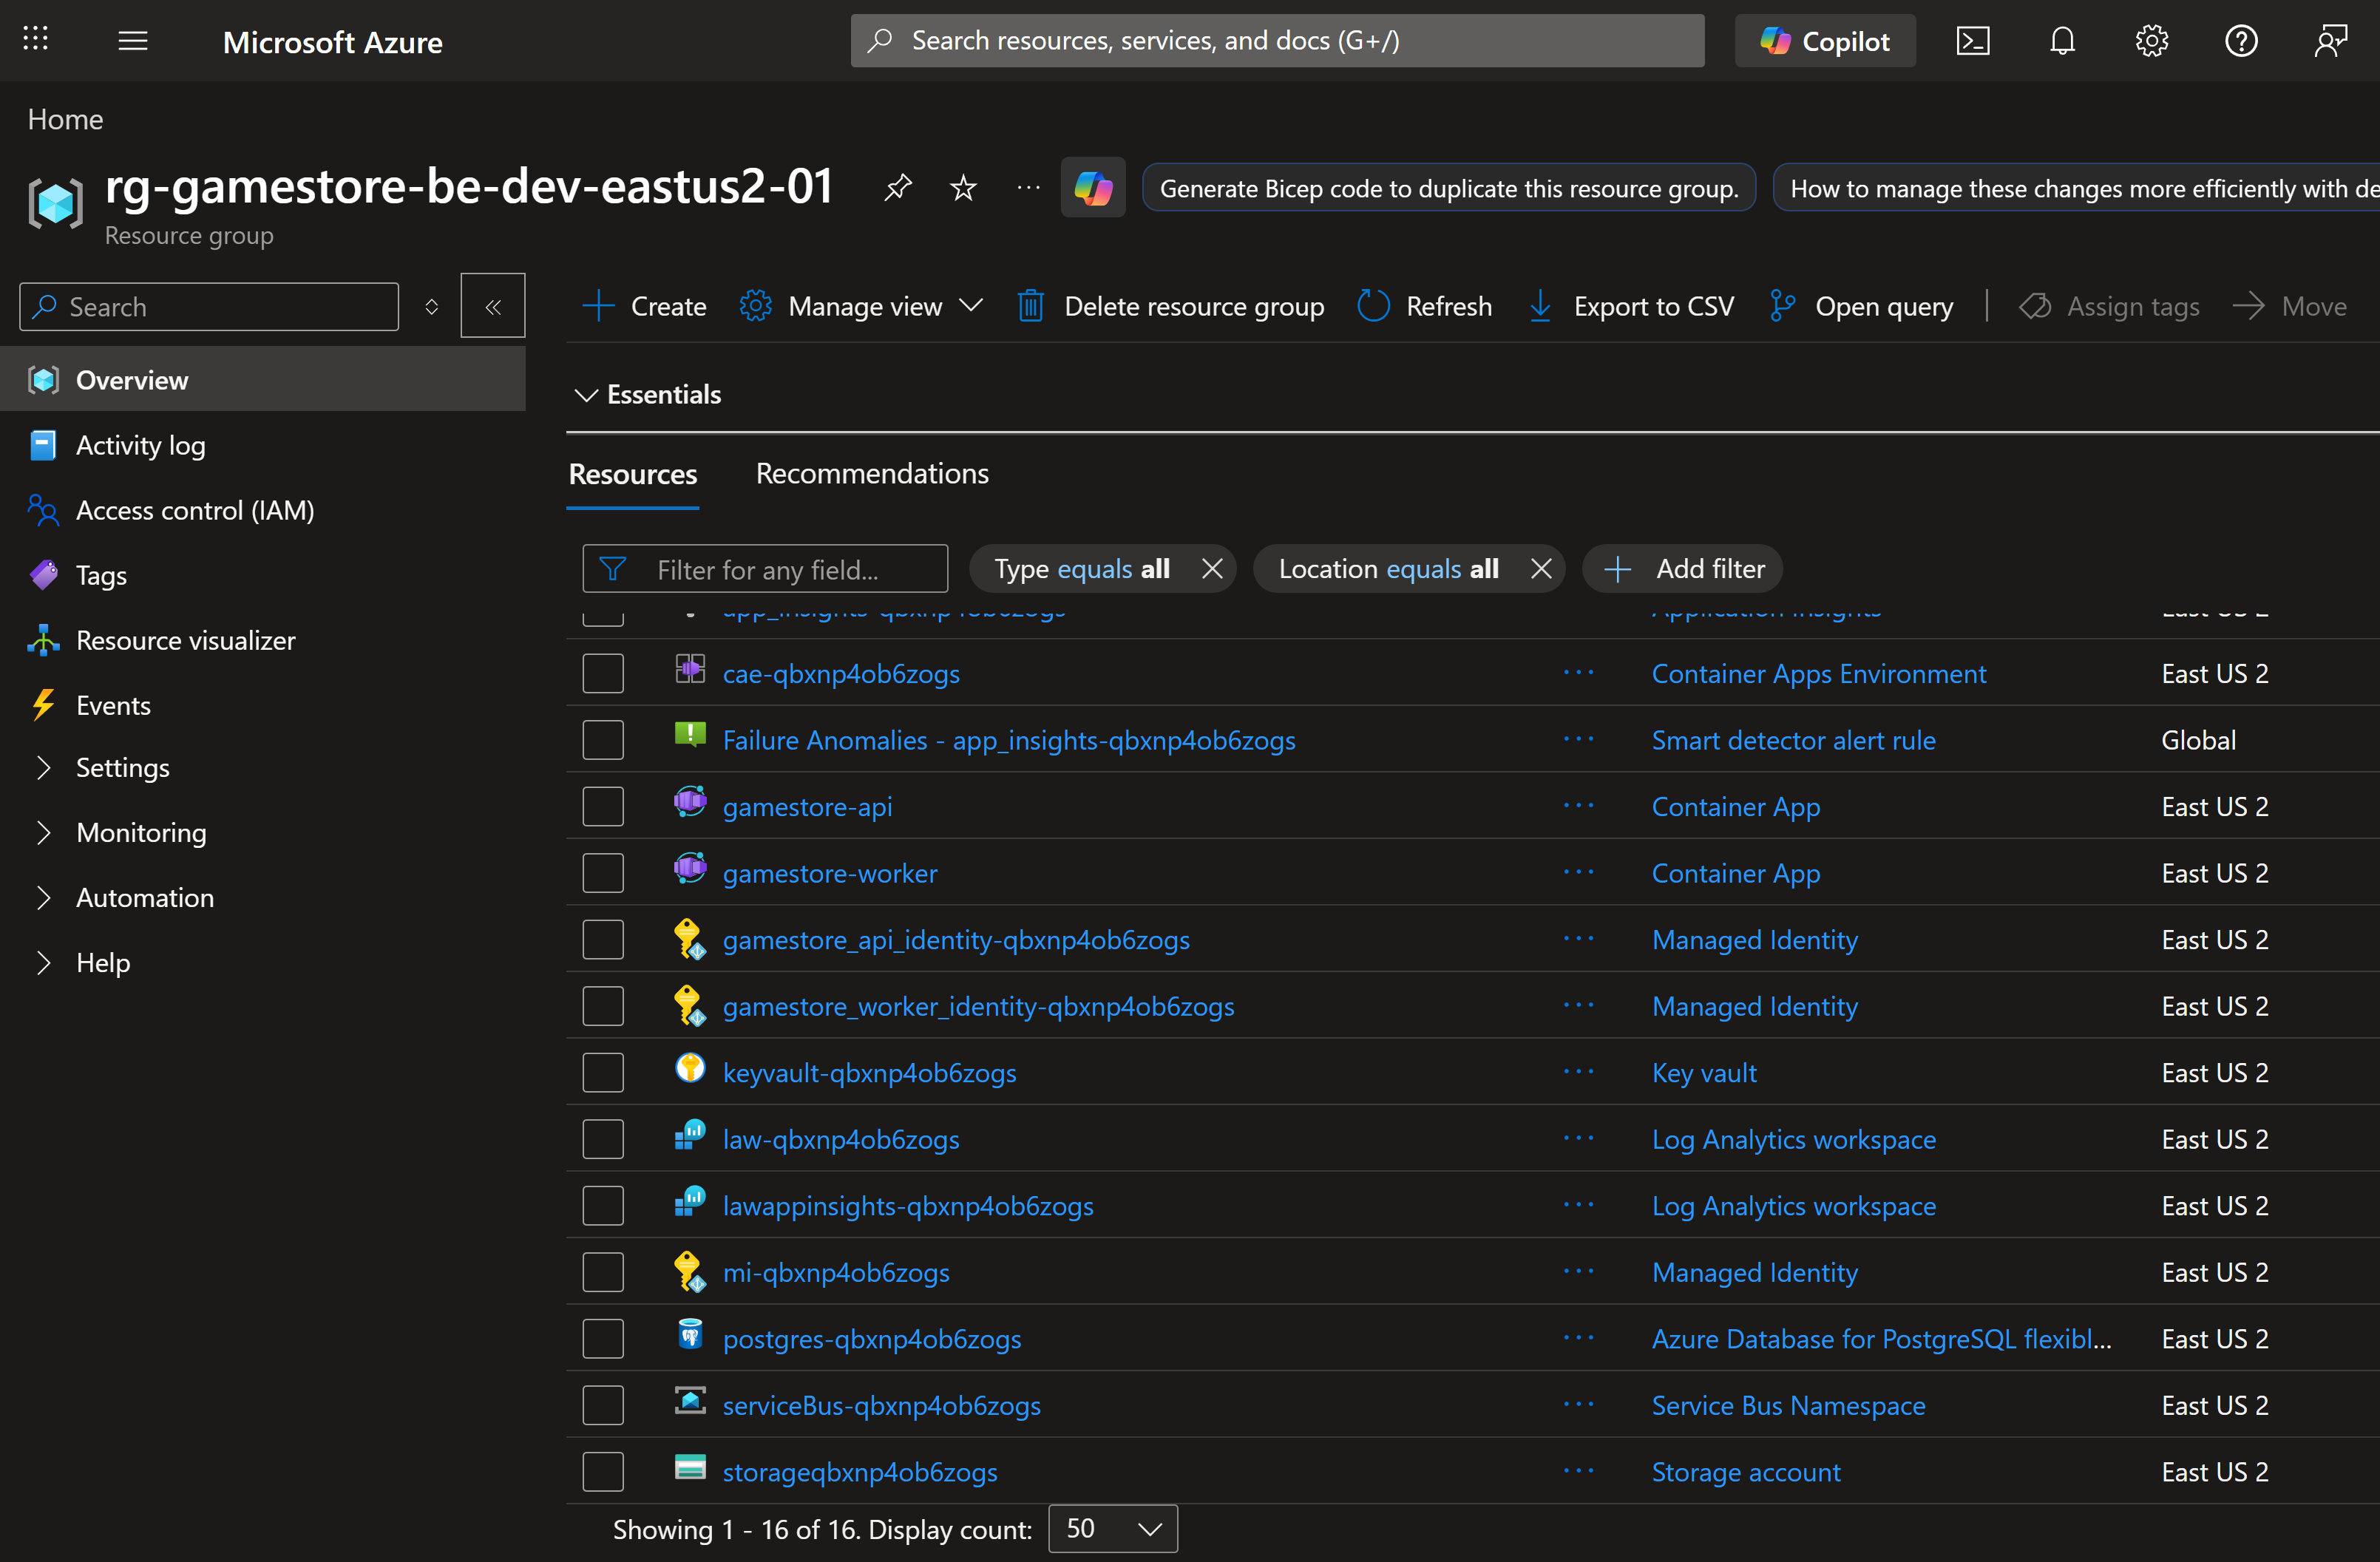Select the cae-qbxnp4ob6zogs checkbox
Screen dimensions: 2380x1562
coord(603,673)
